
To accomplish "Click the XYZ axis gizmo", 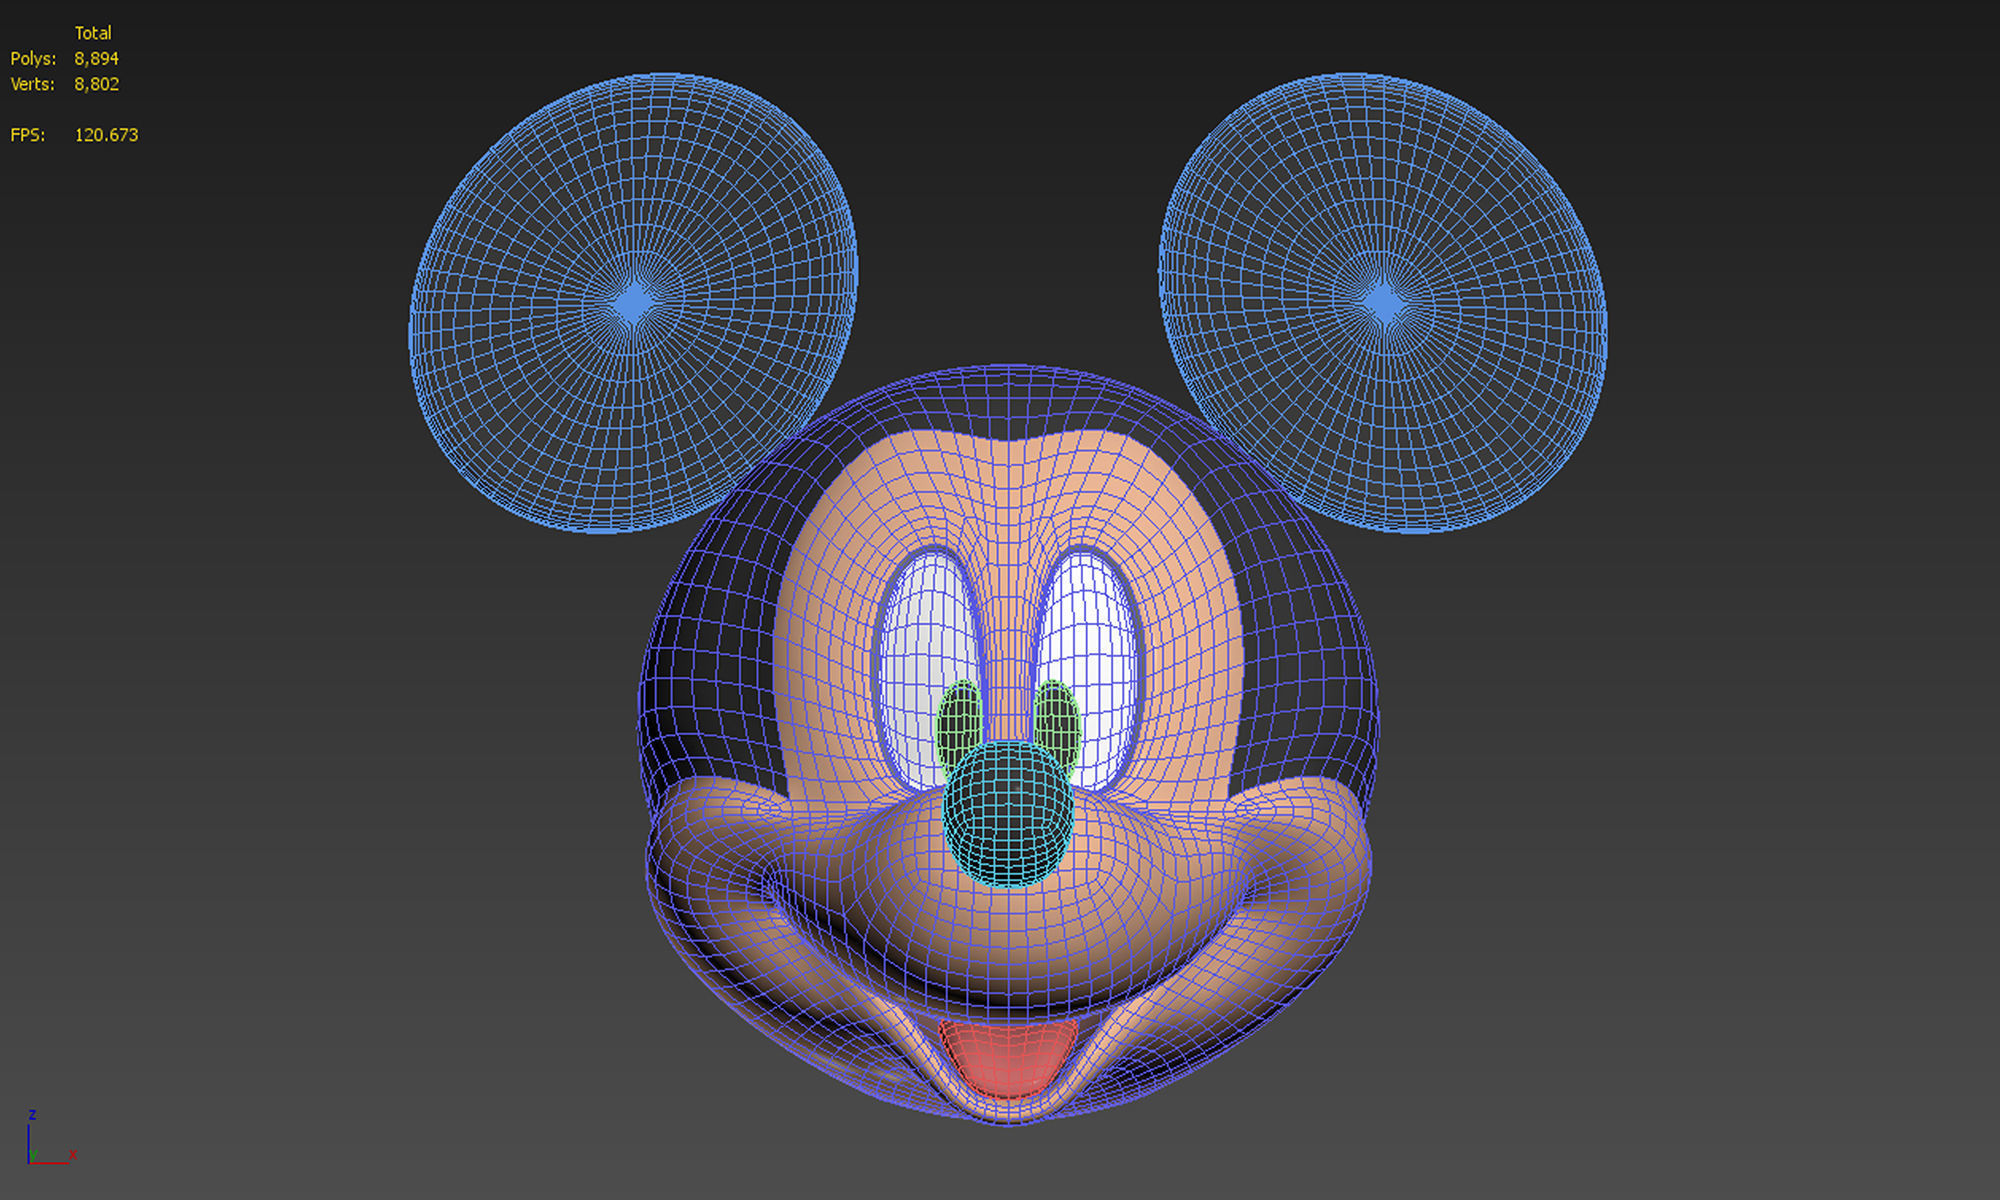I will click(x=50, y=1138).
